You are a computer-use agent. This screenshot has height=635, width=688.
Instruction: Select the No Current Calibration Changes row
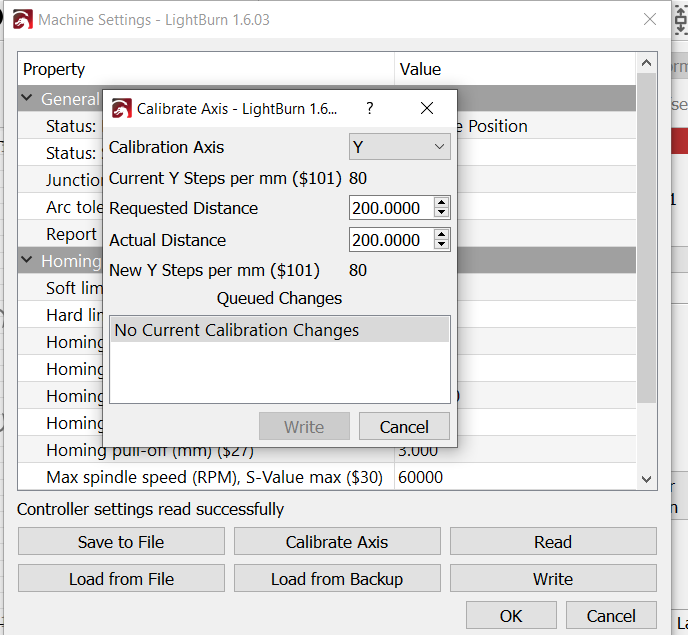click(280, 330)
